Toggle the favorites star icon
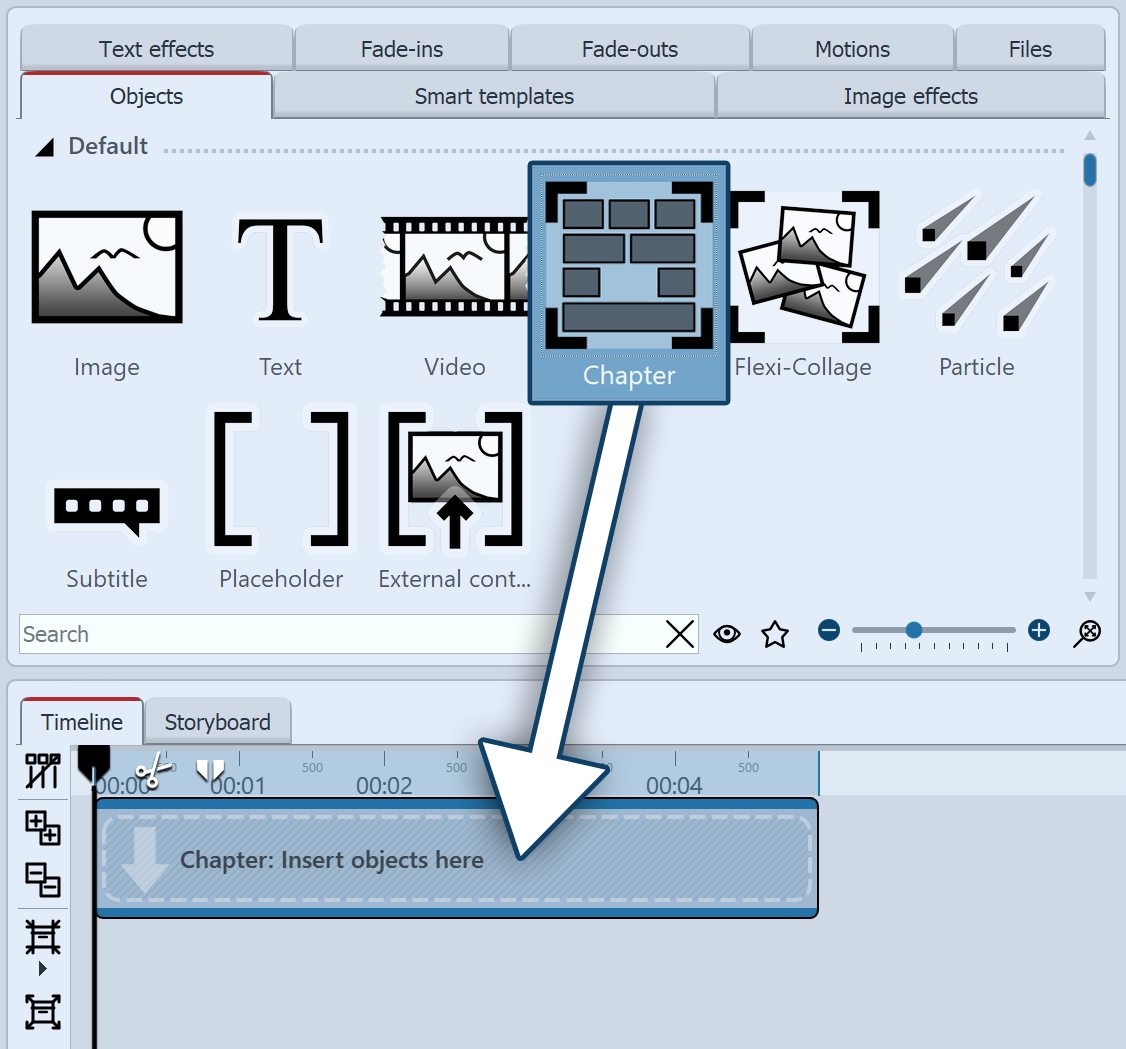 coord(775,634)
